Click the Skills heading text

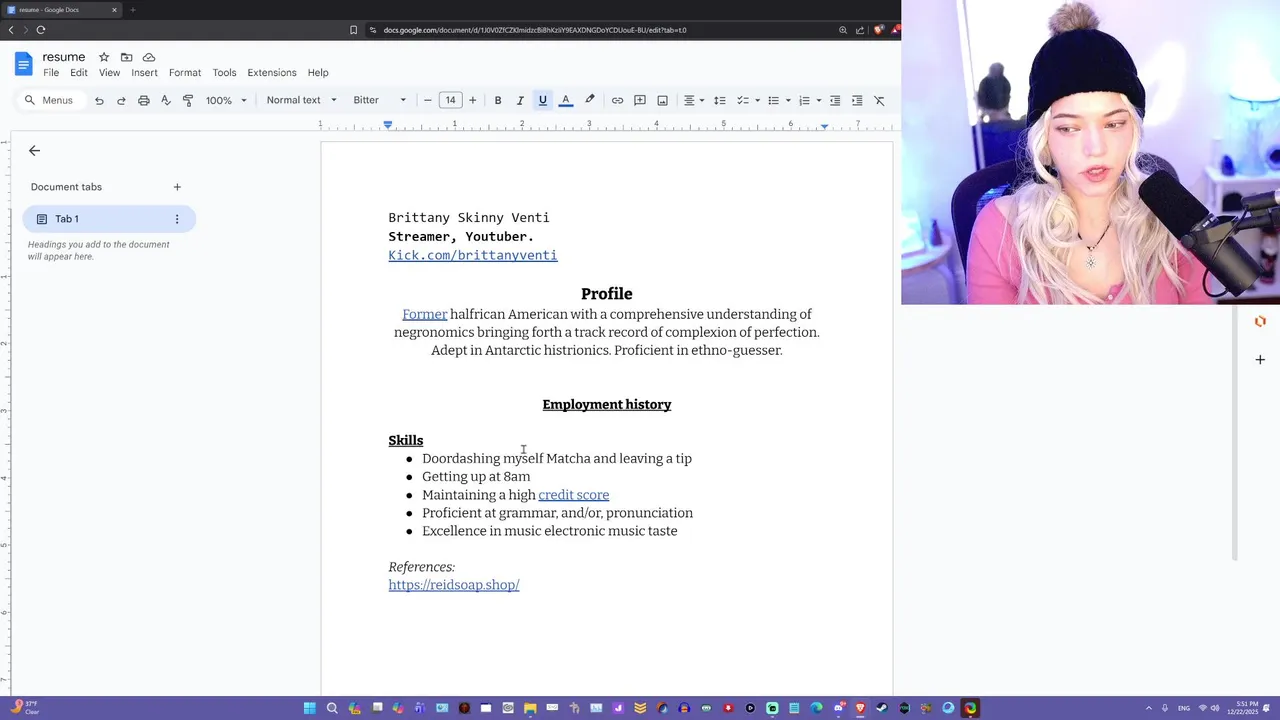click(406, 440)
